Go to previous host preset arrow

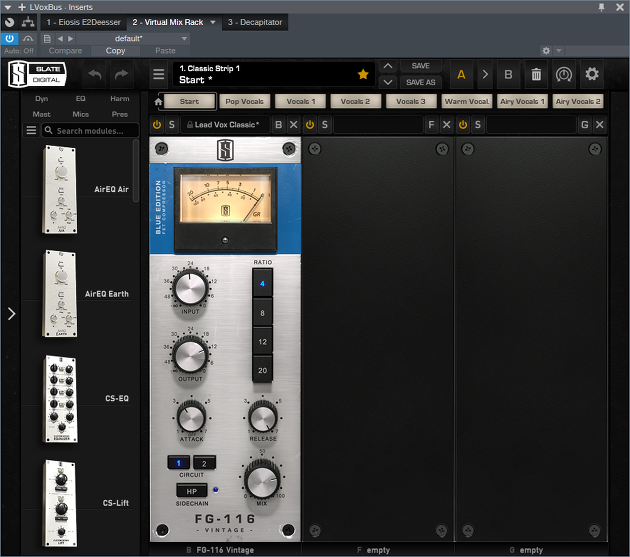click(x=60, y=39)
